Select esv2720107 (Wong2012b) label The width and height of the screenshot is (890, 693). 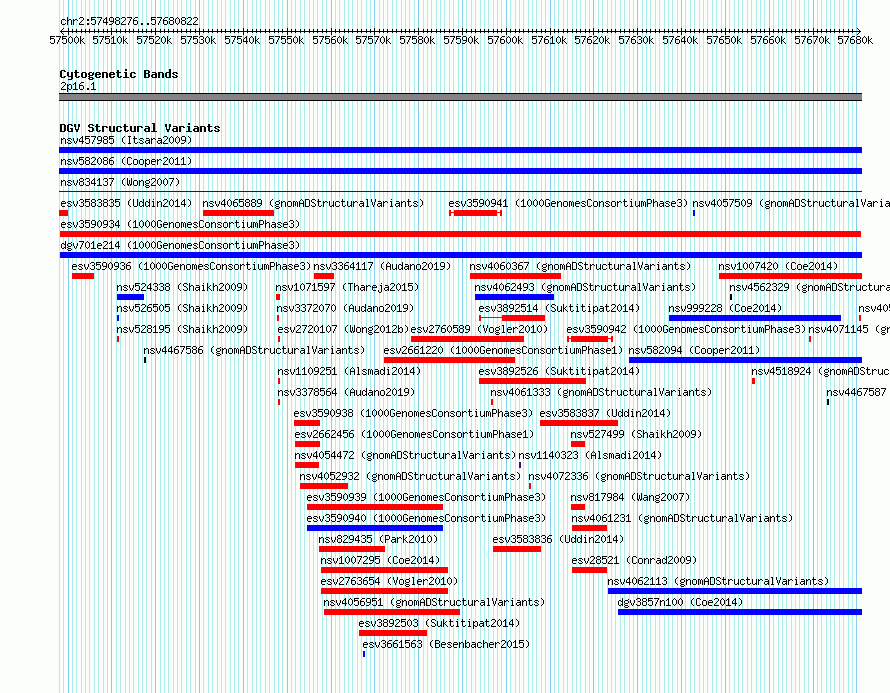point(343,329)
